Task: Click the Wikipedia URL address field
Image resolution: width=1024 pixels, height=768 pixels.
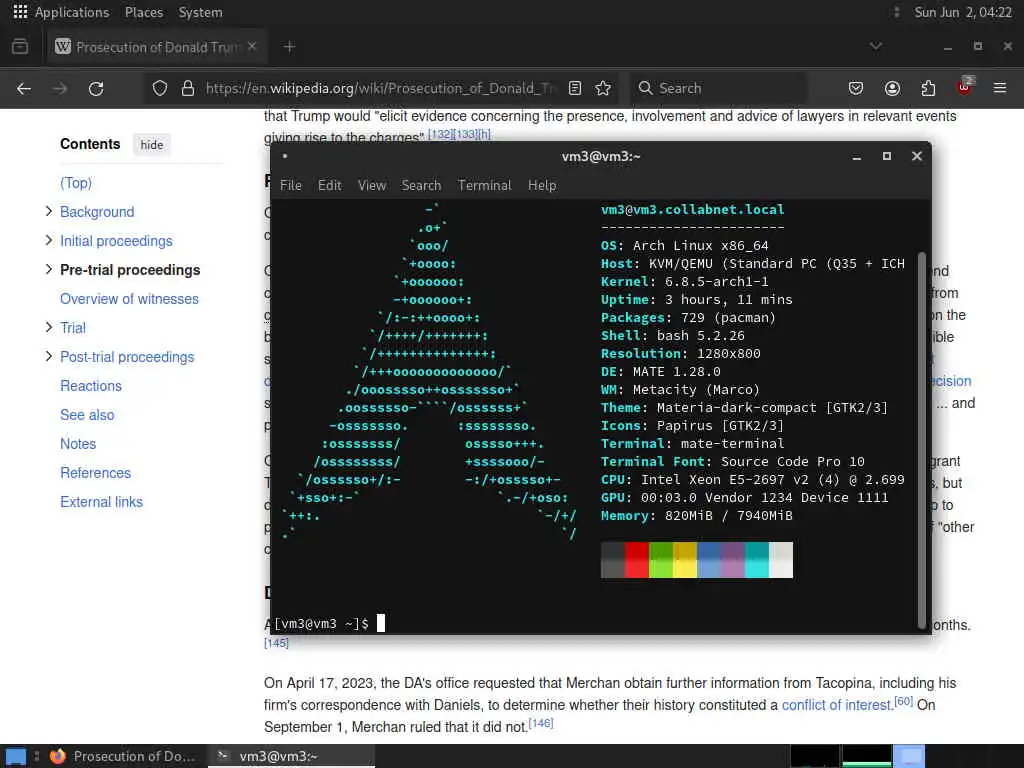Action: pyautogui.click(x=381, y=88)
